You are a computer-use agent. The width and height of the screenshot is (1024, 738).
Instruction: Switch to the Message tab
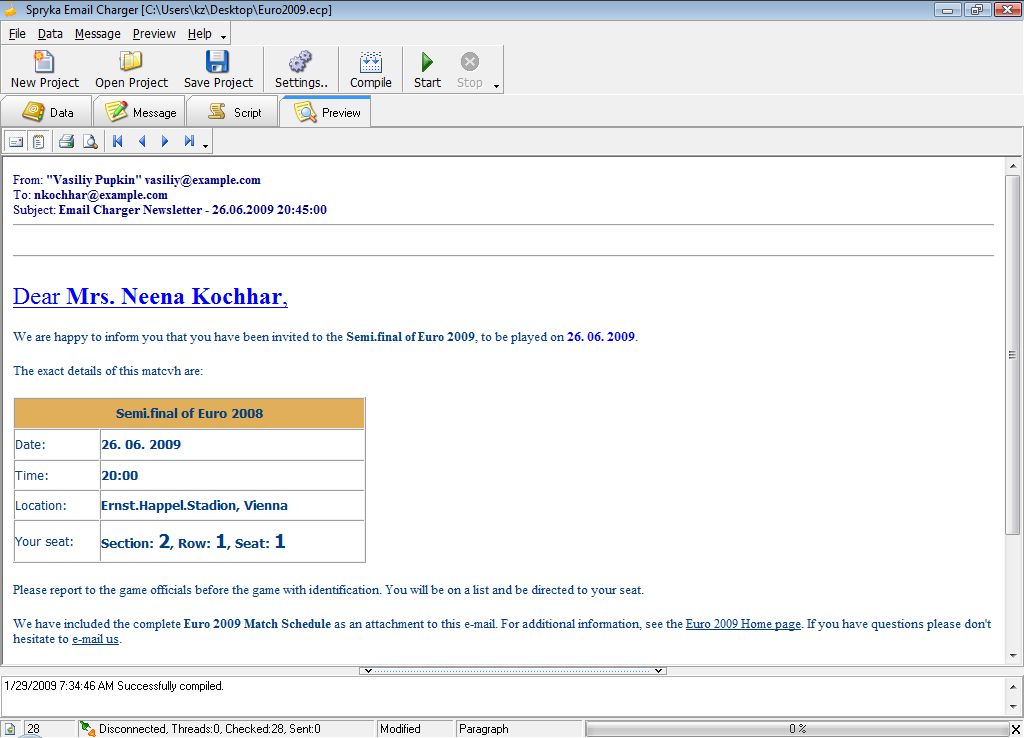click(140, 112)
